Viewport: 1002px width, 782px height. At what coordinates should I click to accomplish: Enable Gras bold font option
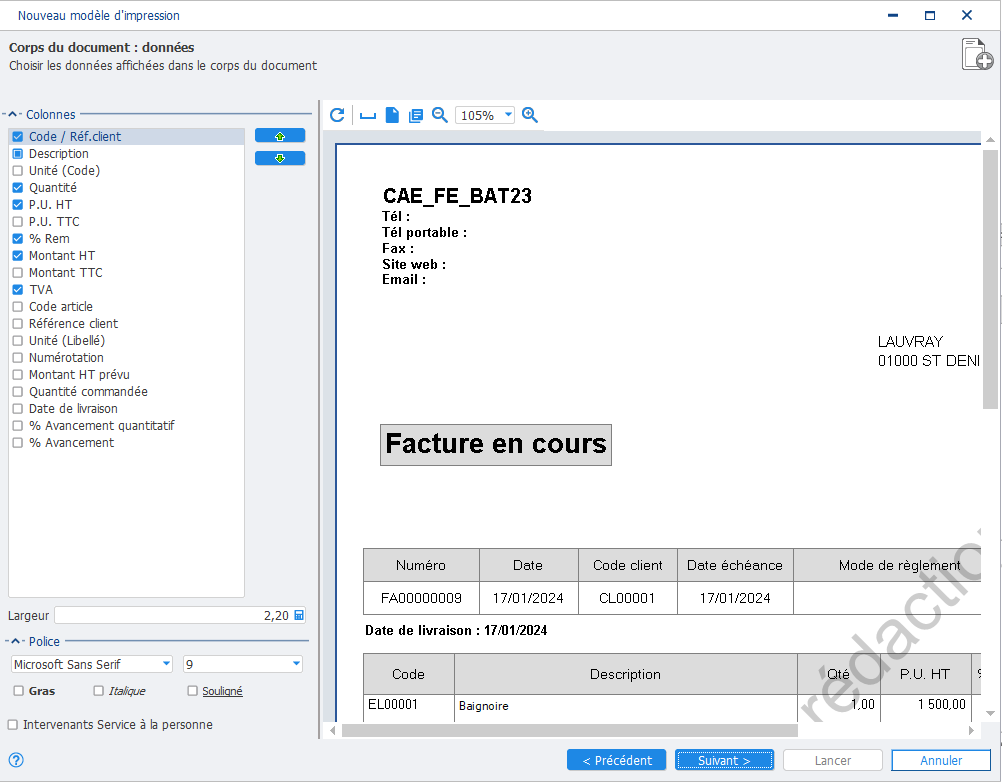[x=19, y=691]
